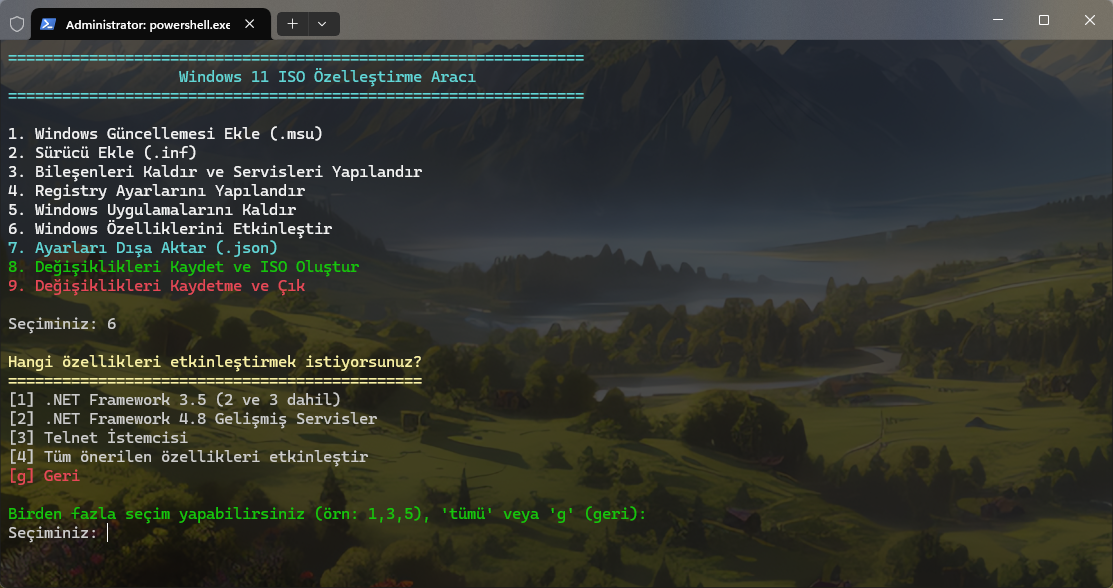Click the empty "Seçiminiz:" prompt at cursor
1113x588 pixels.
58,533
